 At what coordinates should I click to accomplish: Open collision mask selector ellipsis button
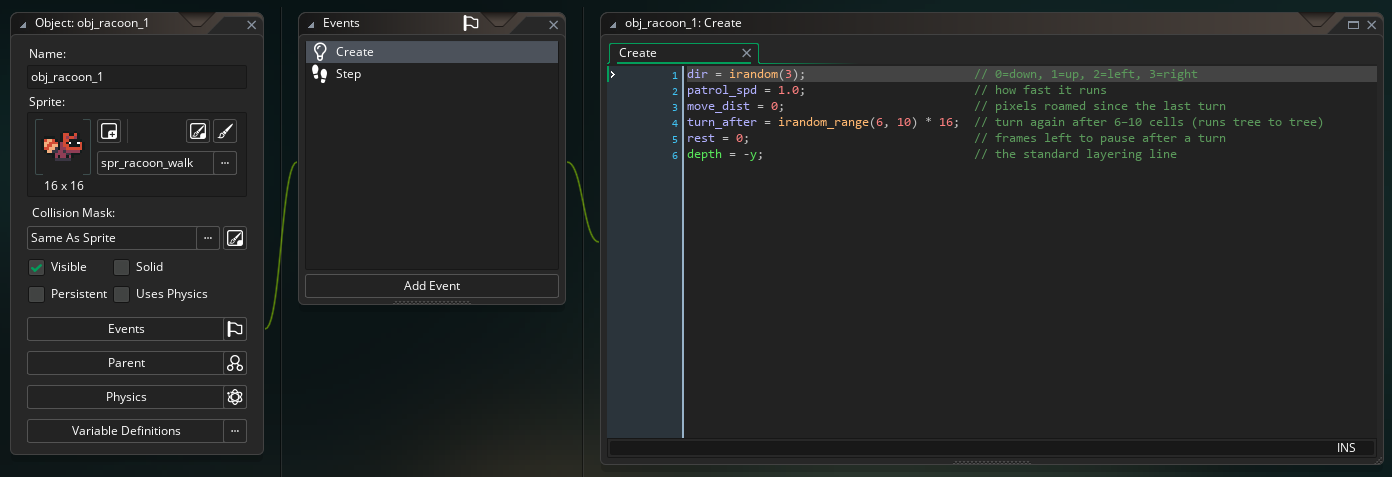pyautogui.click(x=208, y=238)
